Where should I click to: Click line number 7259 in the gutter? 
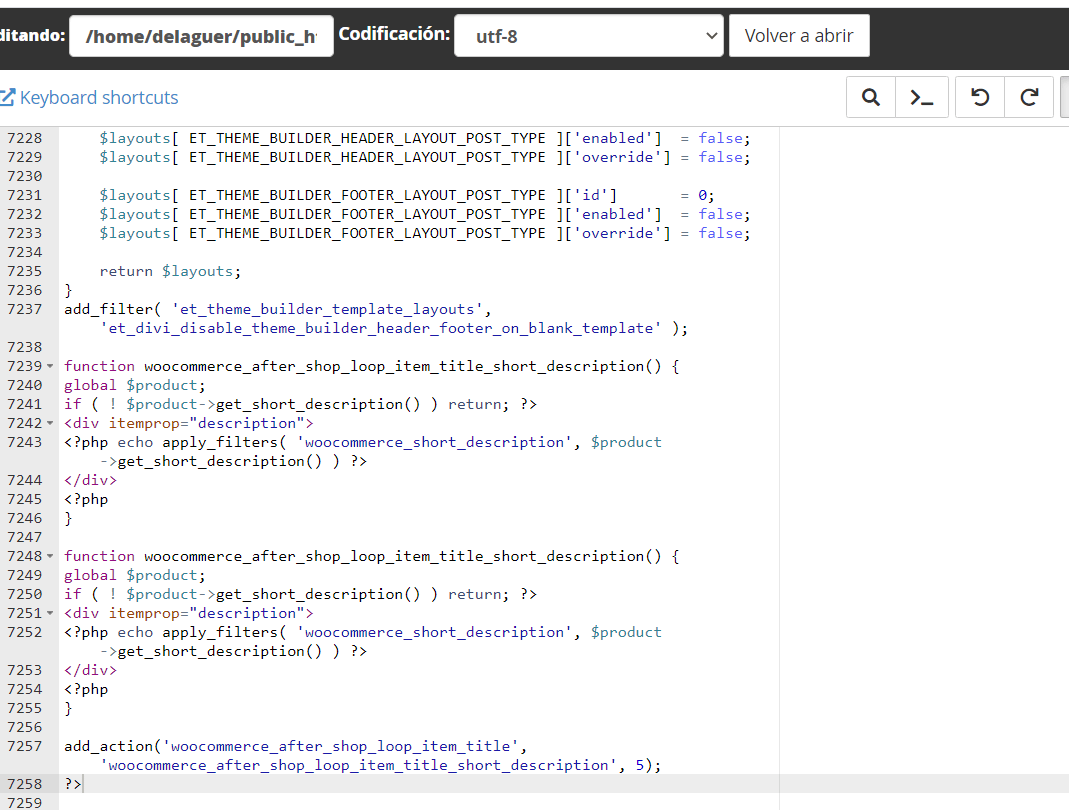tap(25, 802)
